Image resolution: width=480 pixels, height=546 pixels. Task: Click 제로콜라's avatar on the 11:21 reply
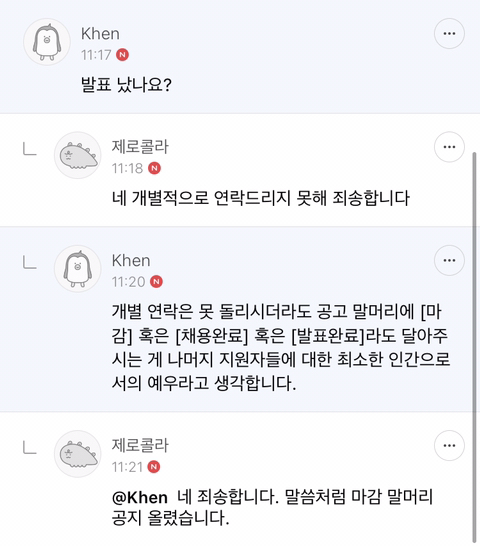point(78,454)
